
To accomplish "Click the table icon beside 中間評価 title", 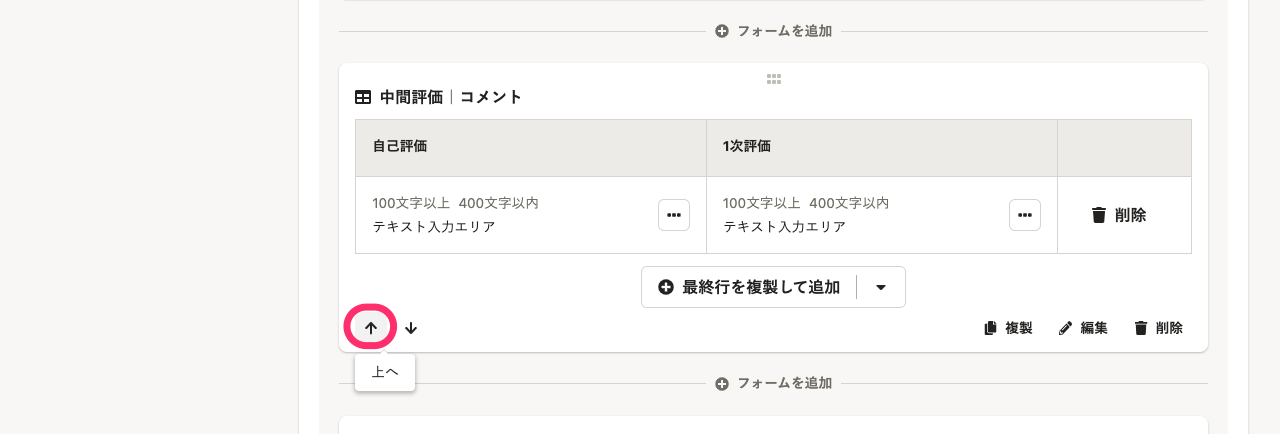I will [363, 97].
